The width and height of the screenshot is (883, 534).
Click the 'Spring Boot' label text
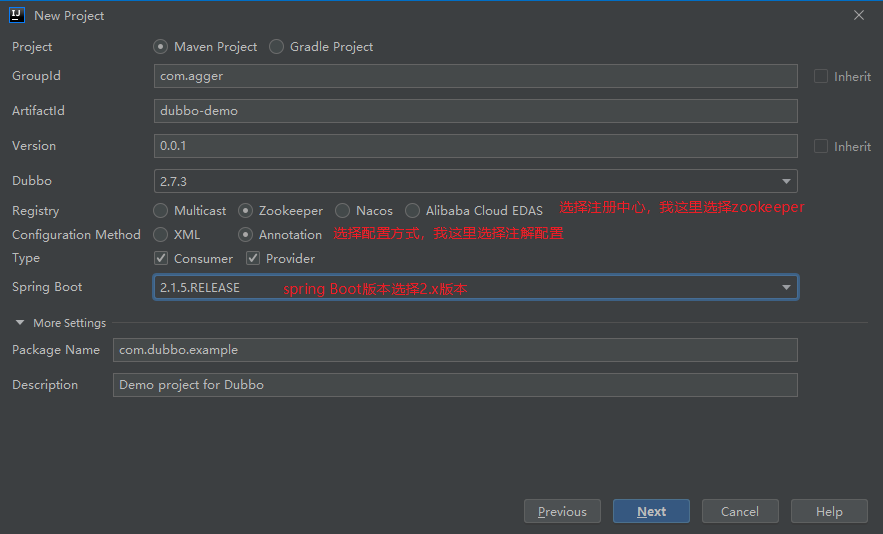tap(47, 287)
